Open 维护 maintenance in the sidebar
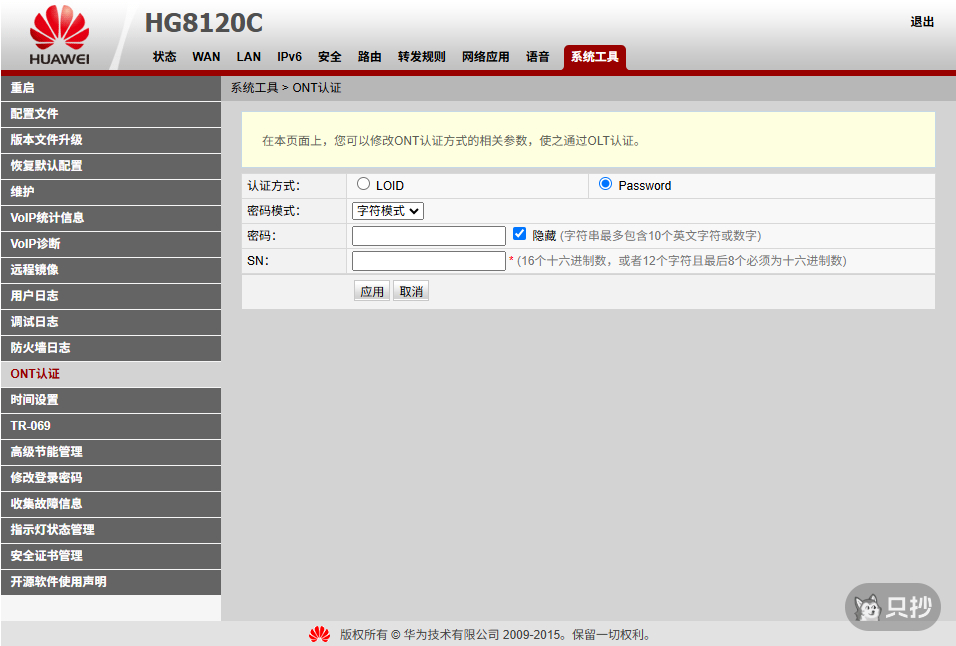 click(x=111, y=192)
